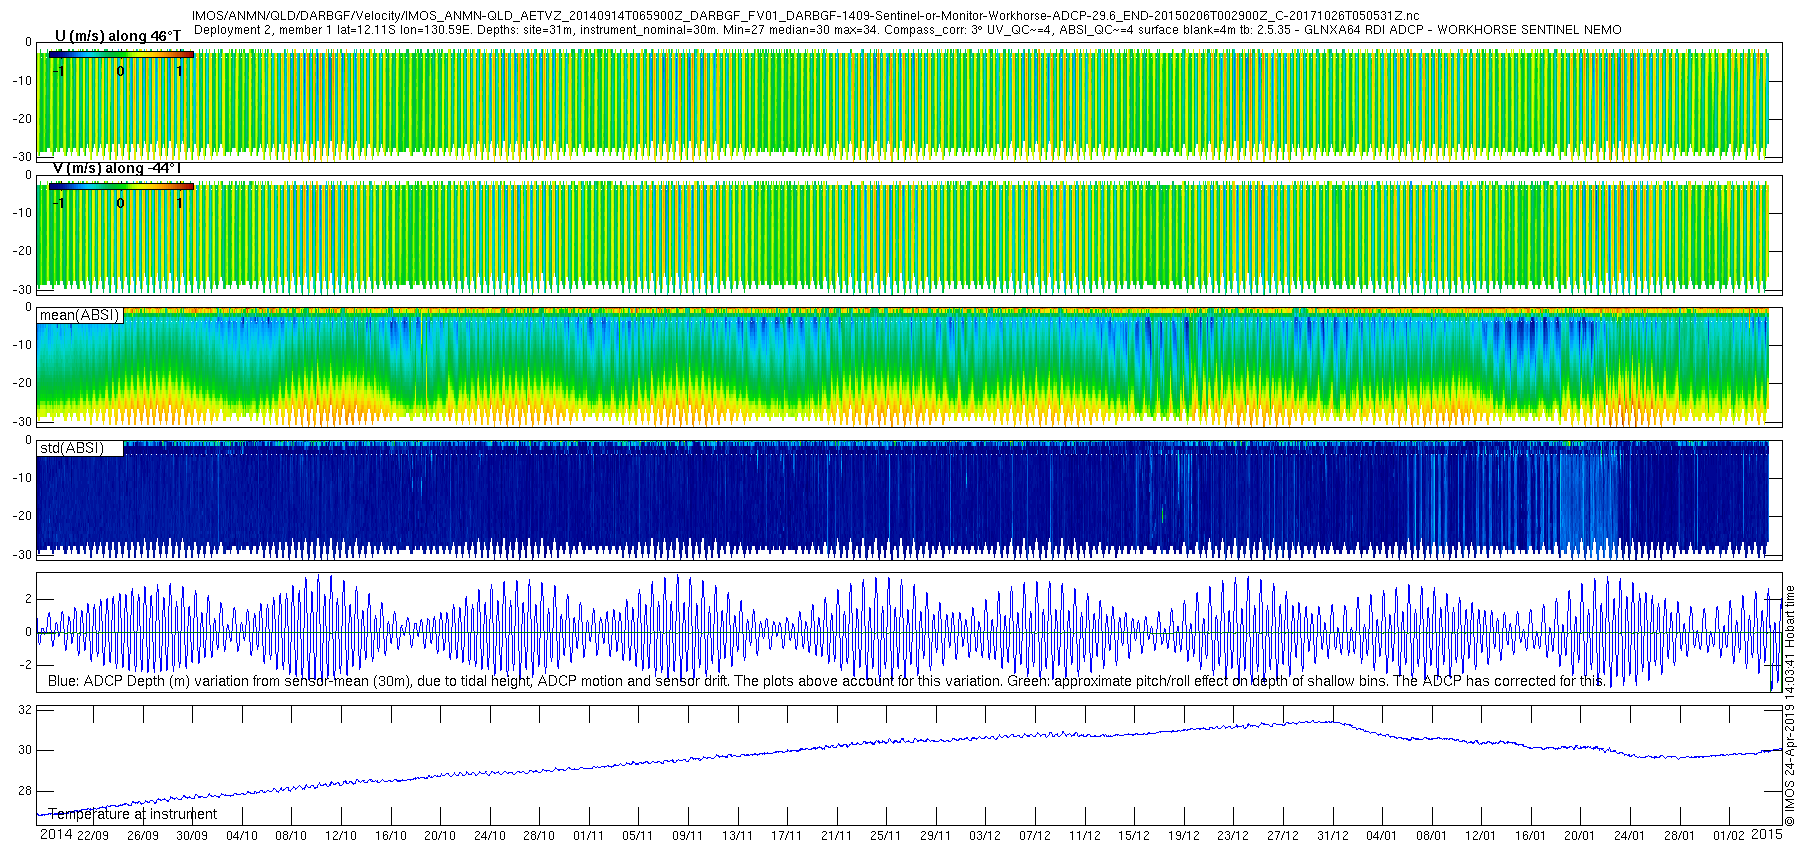Click the file path title line starting 'IMOS/ANMN/QLD'
Image resolution: width=1800 pixels, height=850 pixels.
click(805, 16)
